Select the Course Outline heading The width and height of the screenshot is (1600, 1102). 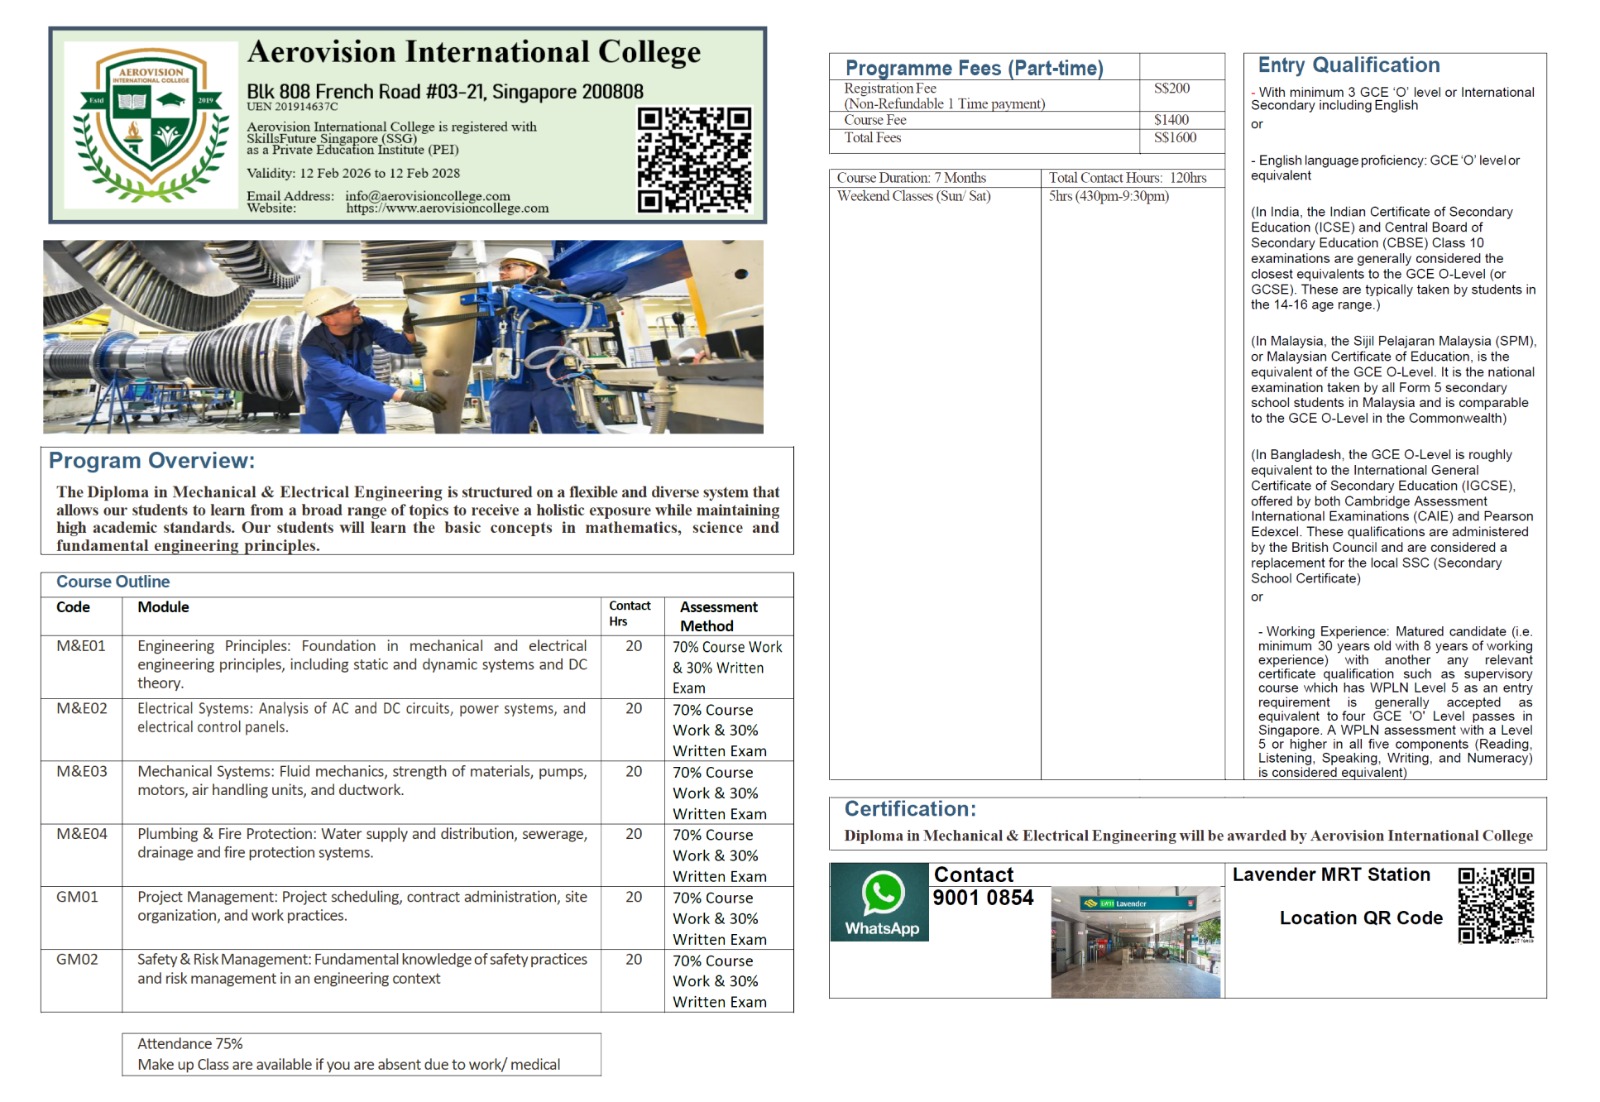[113, 582]
